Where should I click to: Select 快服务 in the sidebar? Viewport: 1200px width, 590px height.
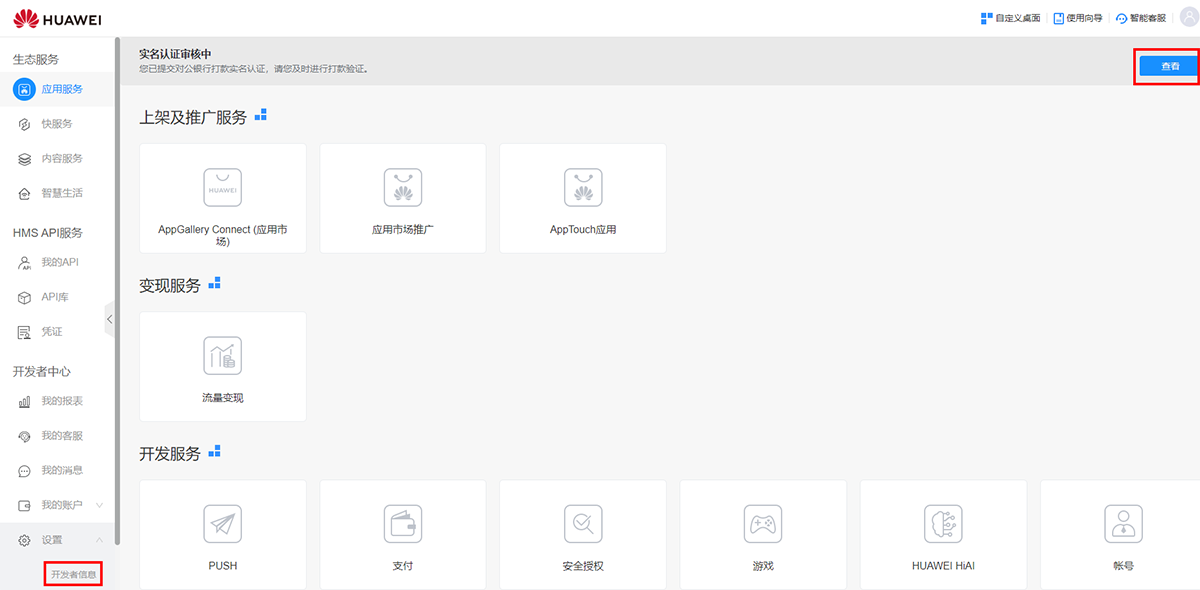coord(56,124)
